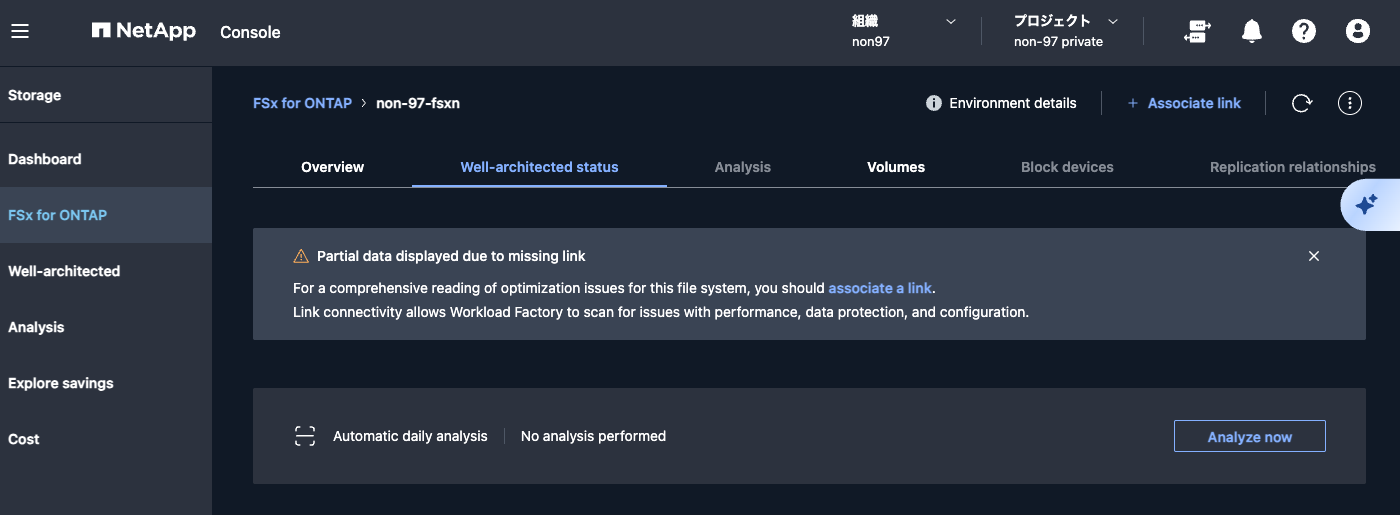Viewport: 1400px width, 515px height.
Task: Click the 'Automatic daily analysis' label
Action: click(x=410, y=436)
